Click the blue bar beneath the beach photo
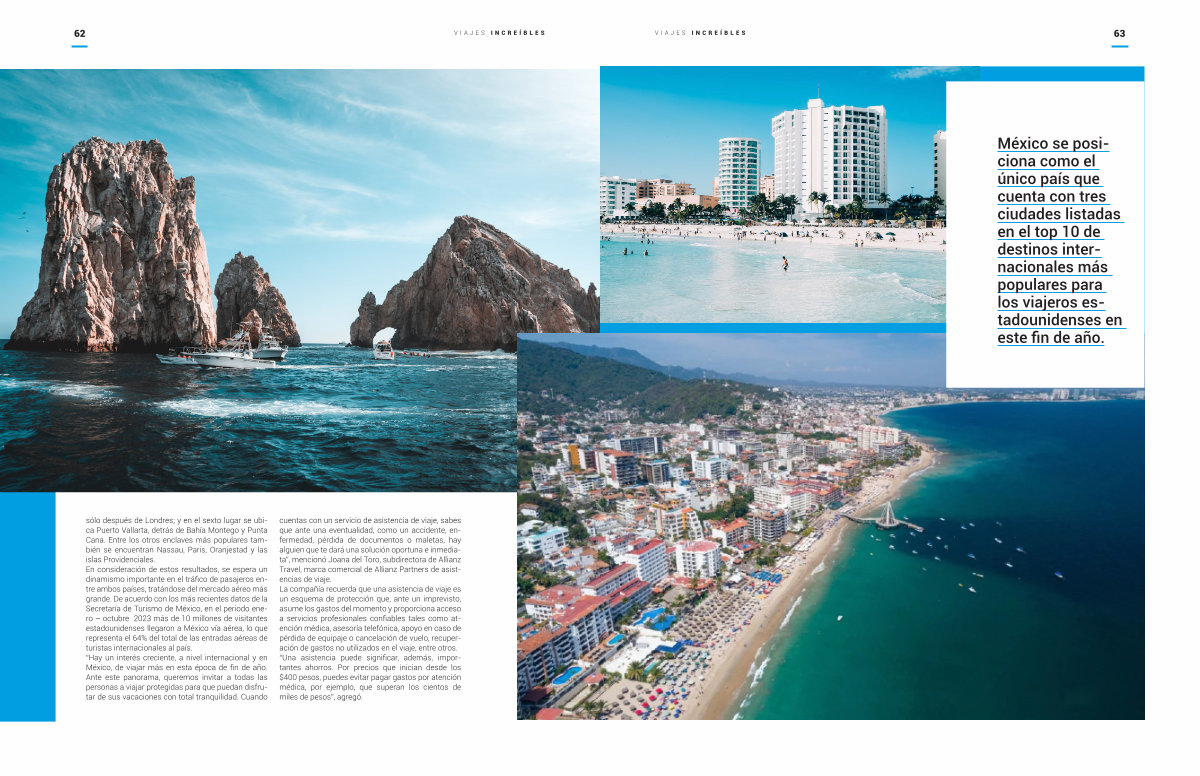This screenshot has height=776, width=1200. click(x=770, y=328)
